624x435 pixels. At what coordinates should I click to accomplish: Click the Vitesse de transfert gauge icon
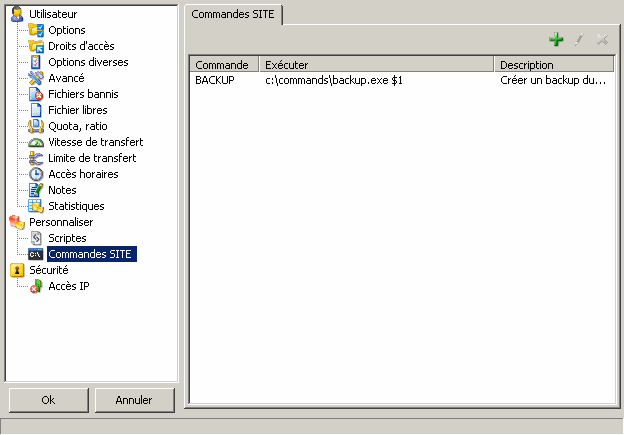pos(37,142)
